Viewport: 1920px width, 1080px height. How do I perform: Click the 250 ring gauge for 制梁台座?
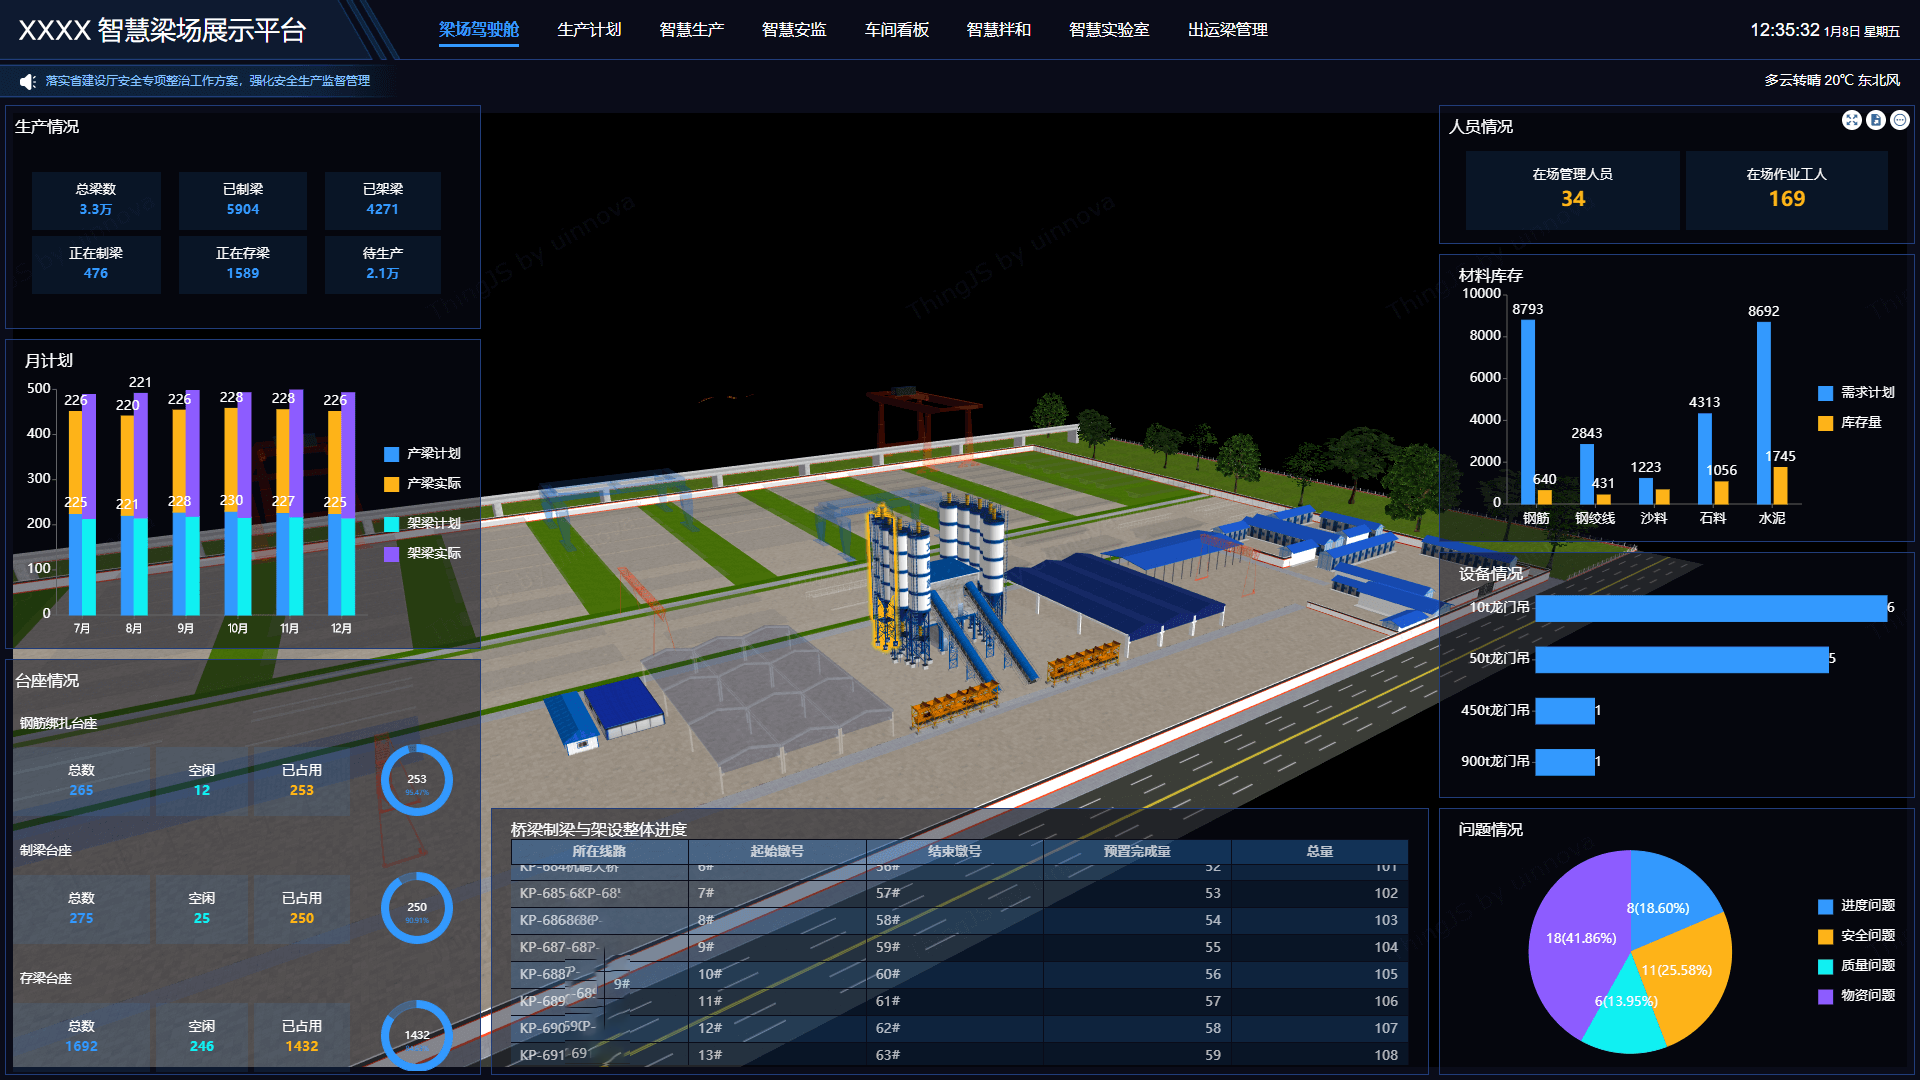pos(416,908)
